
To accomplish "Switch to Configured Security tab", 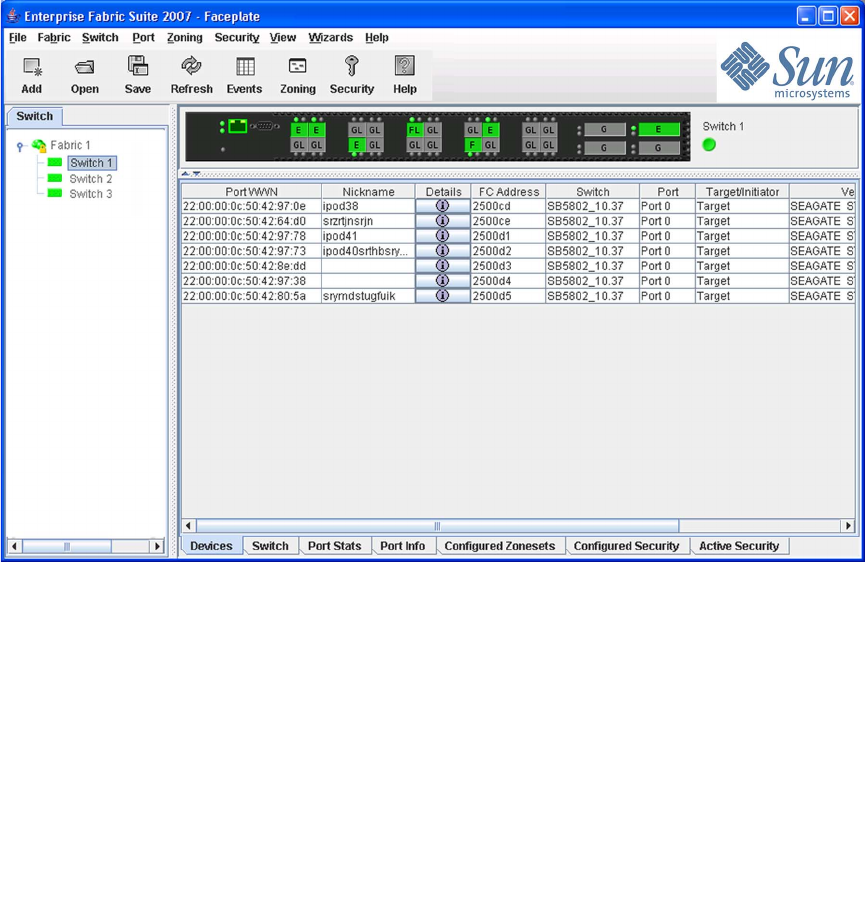I will click(626, 546).
